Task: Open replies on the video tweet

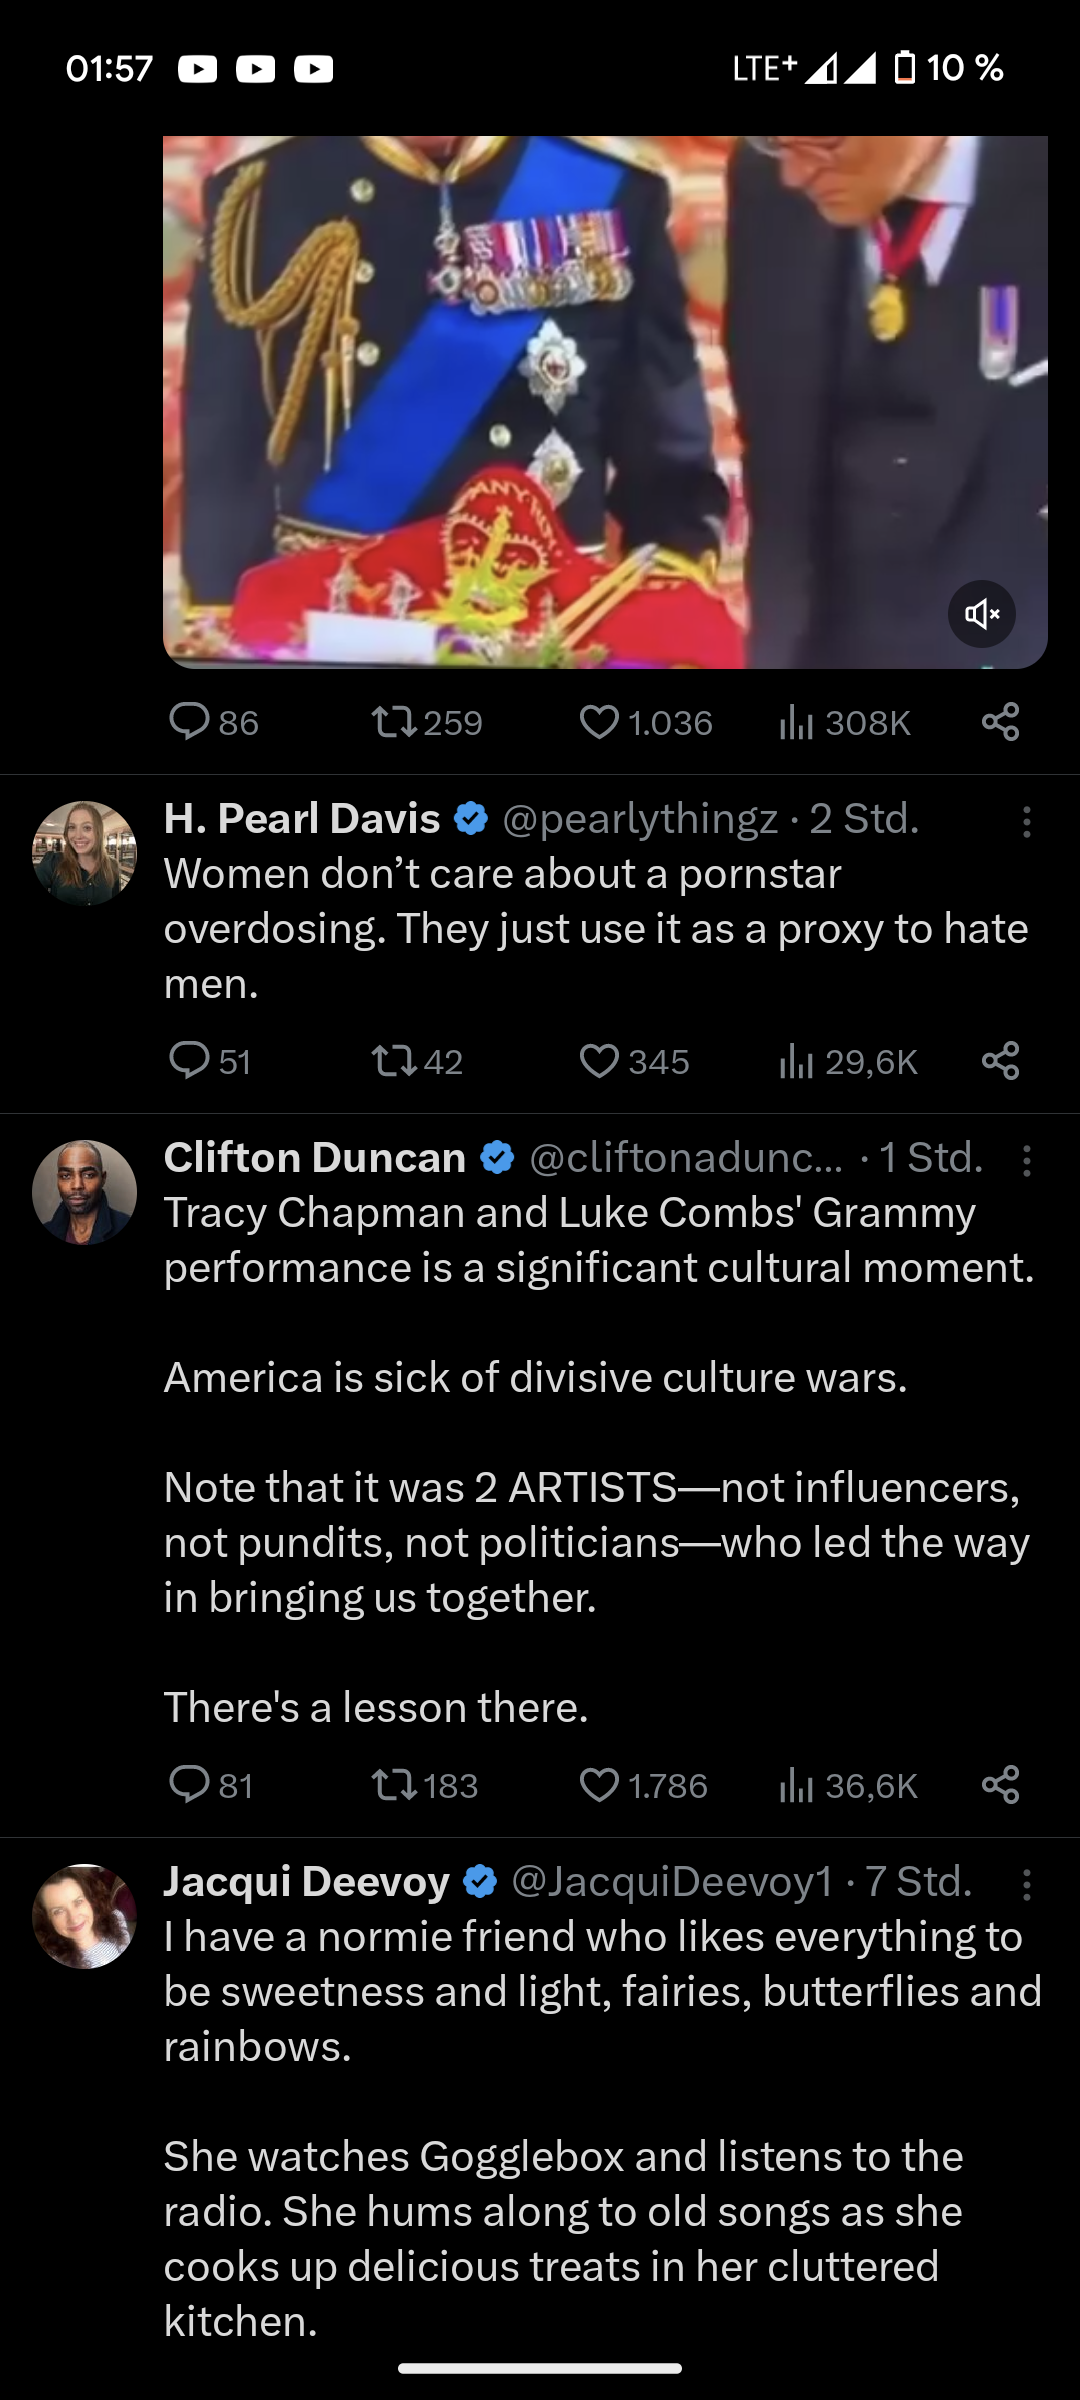Action: coord(189,722)
